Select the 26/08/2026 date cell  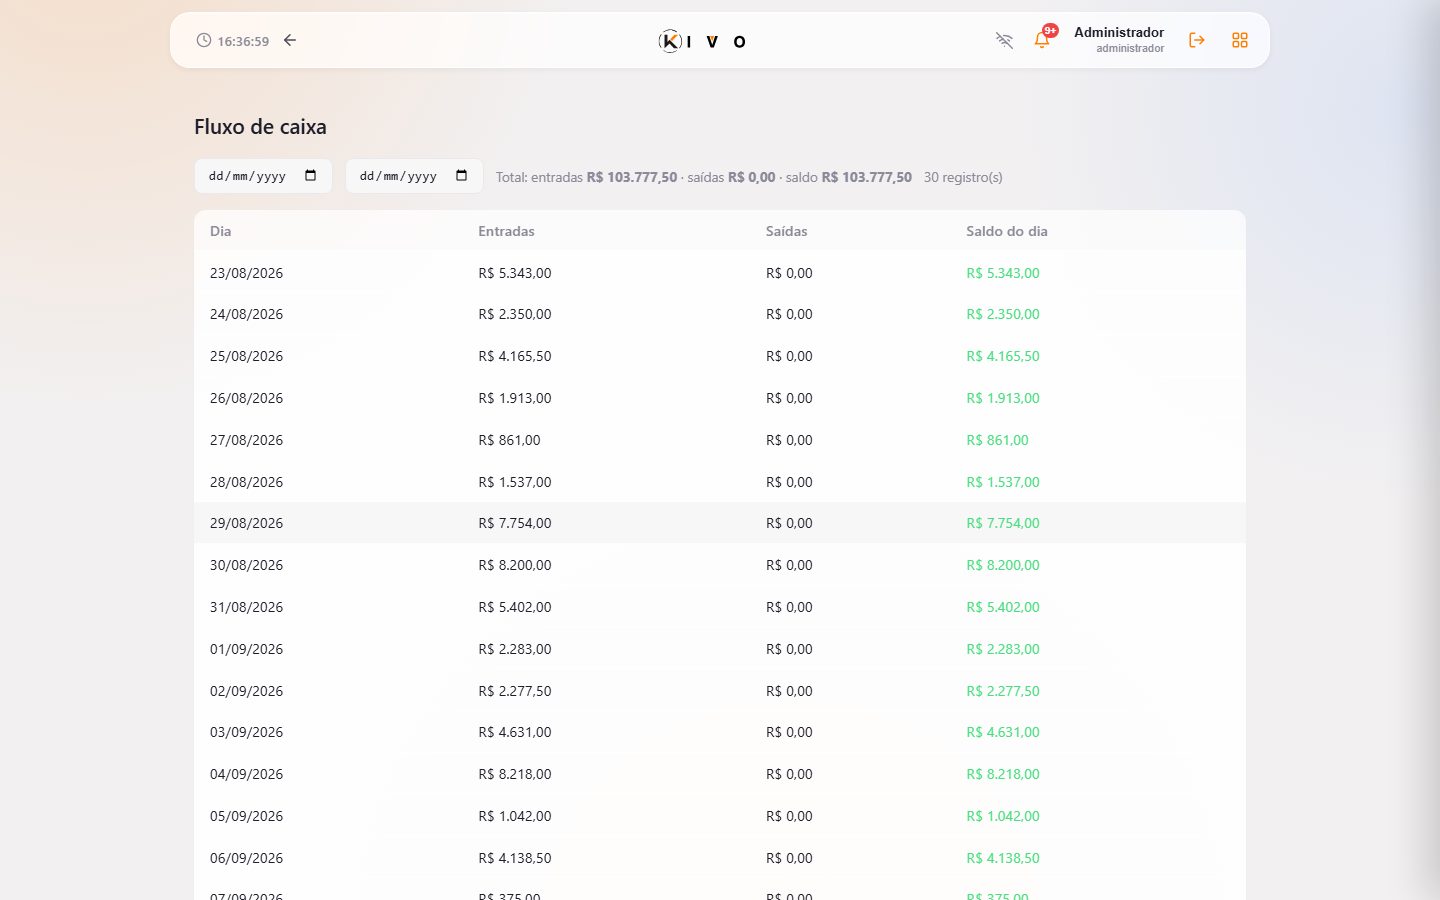[x=246, y=398]
